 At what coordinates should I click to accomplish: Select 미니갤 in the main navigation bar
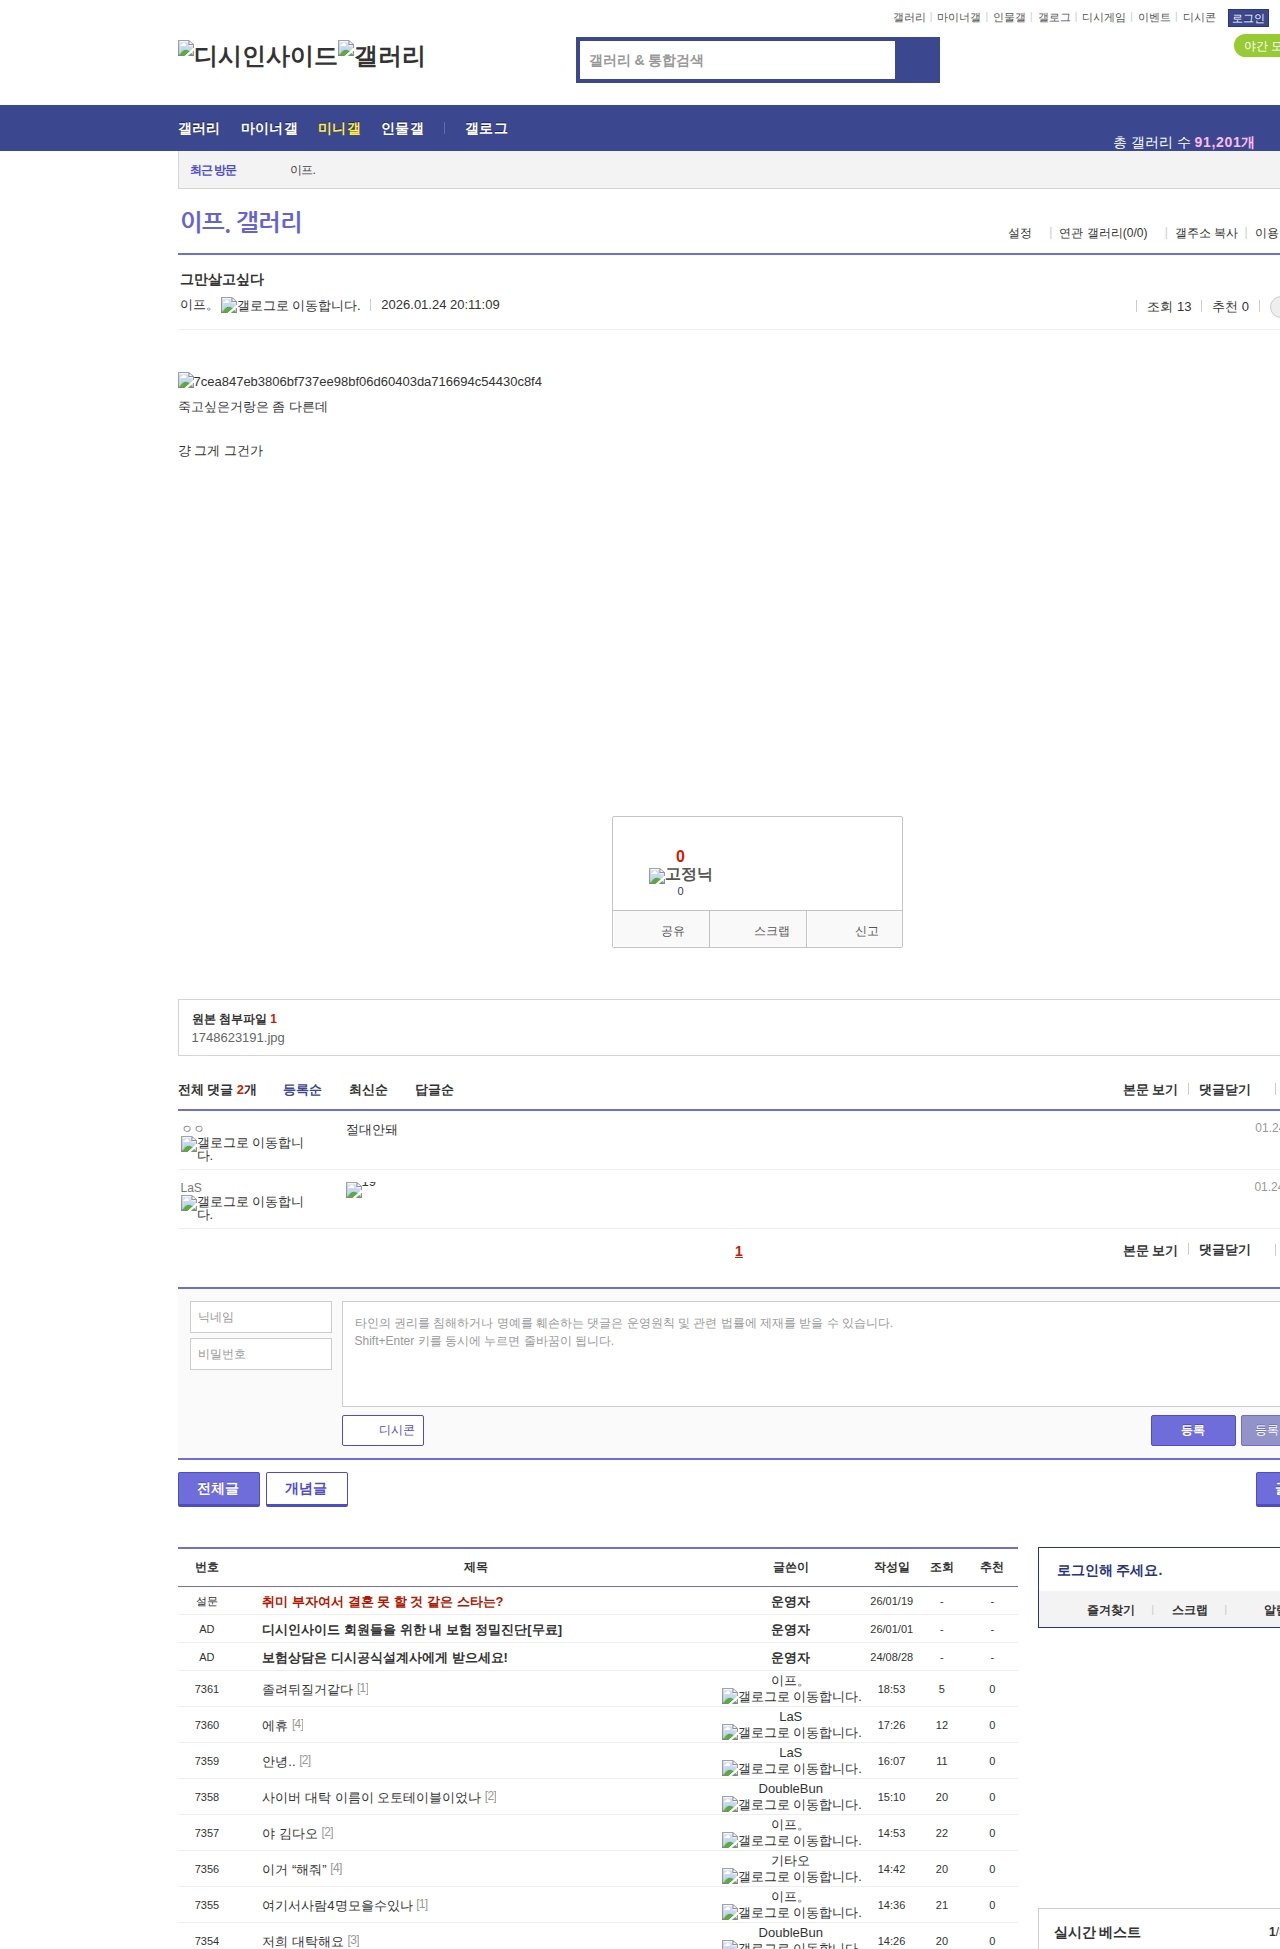coord(339,129)
